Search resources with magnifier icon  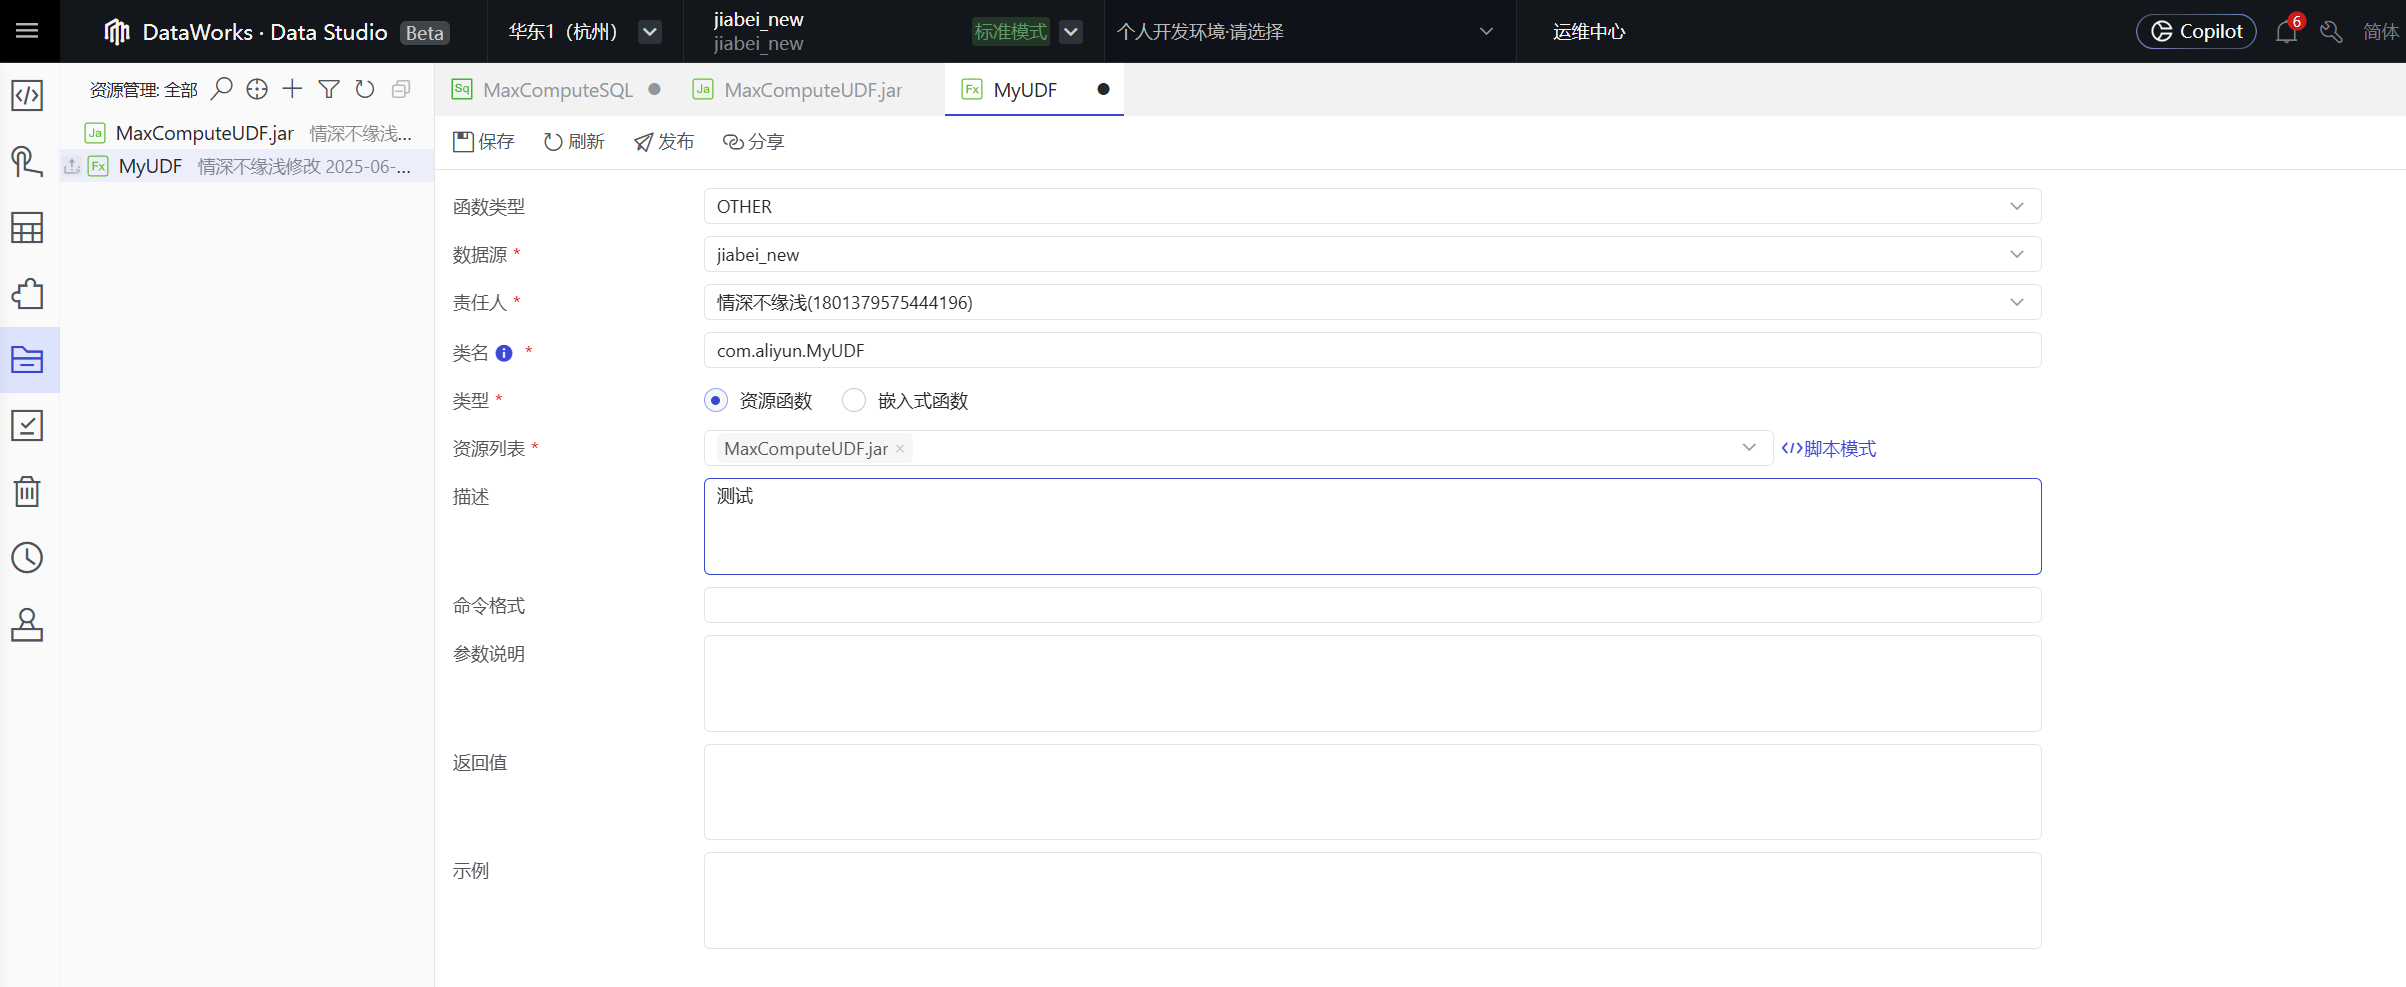pyautogui.click(x=222, y=89)
